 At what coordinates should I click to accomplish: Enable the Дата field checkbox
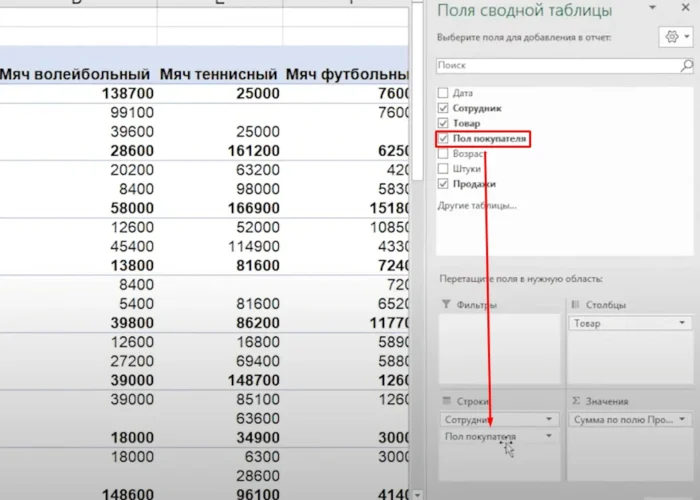(x=443, y=93)
